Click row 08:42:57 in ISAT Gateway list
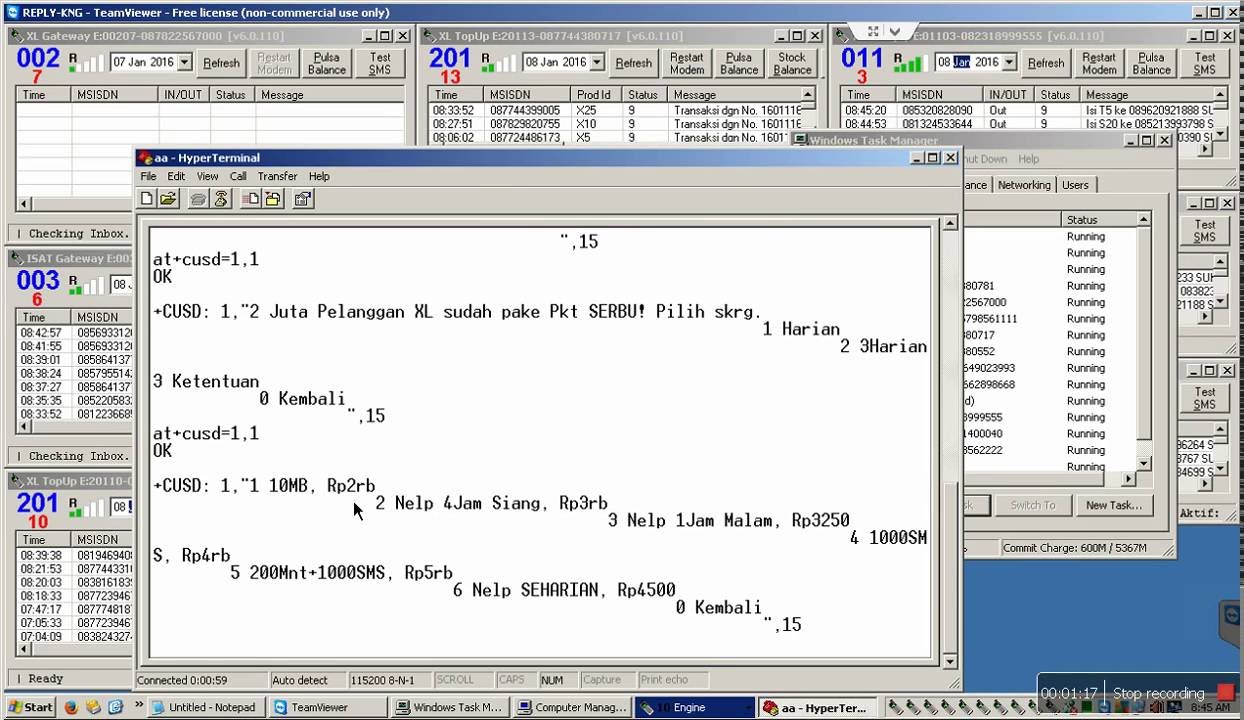The height and width of the screenshot is (720, 1244). [75, 333]
